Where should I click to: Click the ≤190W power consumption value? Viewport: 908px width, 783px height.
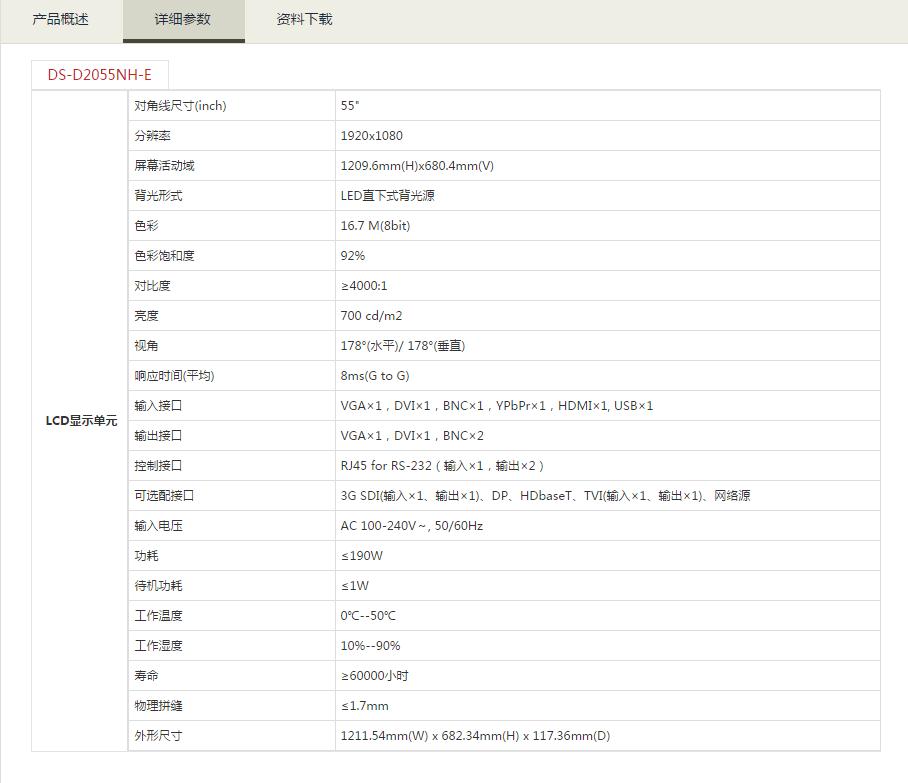362,556
